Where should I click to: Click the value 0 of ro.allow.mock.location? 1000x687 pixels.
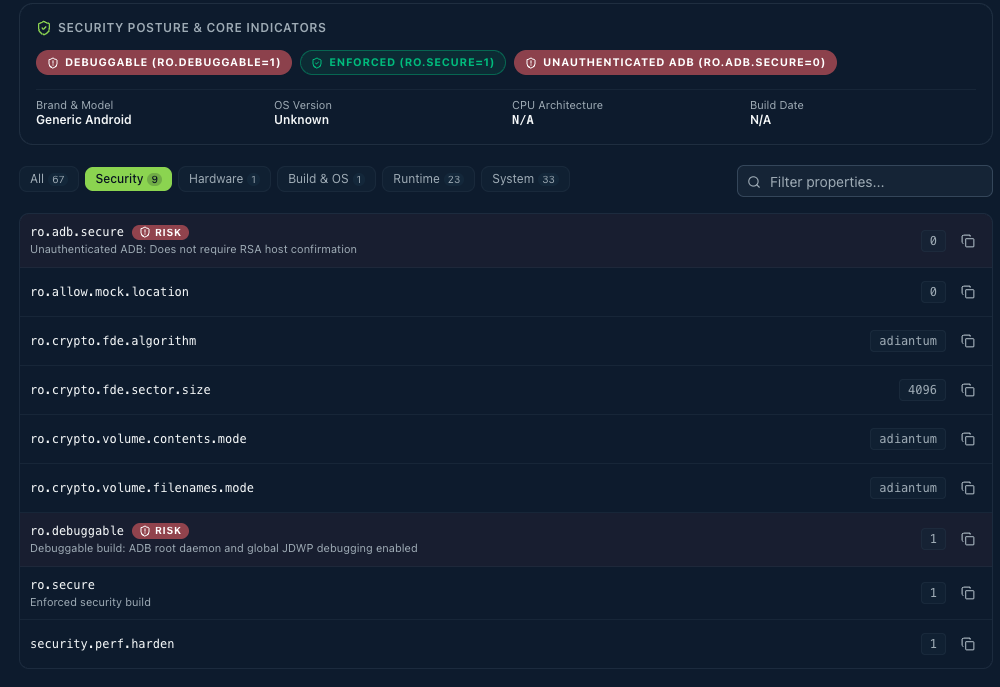933,292
